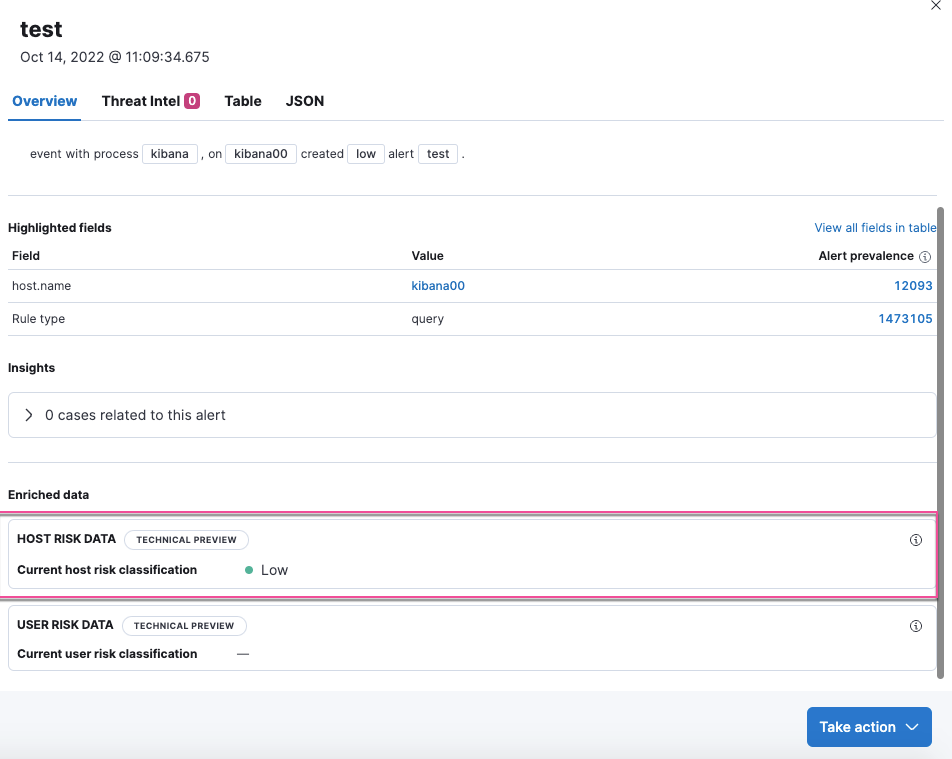Open the Alert prevalence info tooltip

pyautogui.click(x=925, y=256)
